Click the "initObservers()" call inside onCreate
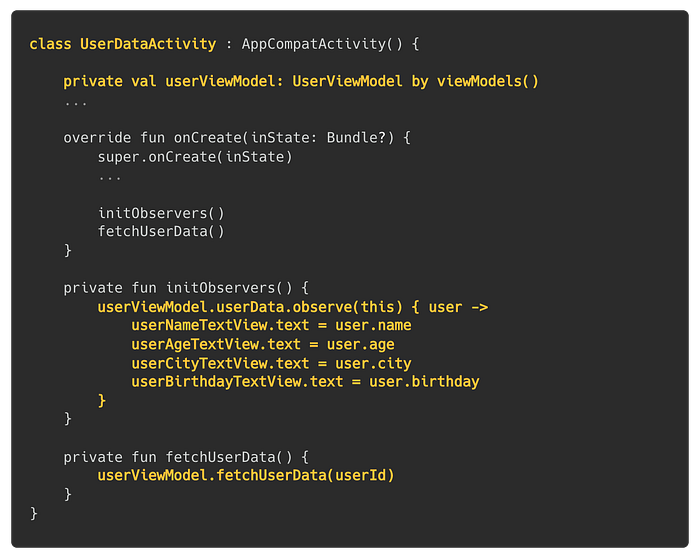Viewport: 700px width, 558px height. [161, 213]
